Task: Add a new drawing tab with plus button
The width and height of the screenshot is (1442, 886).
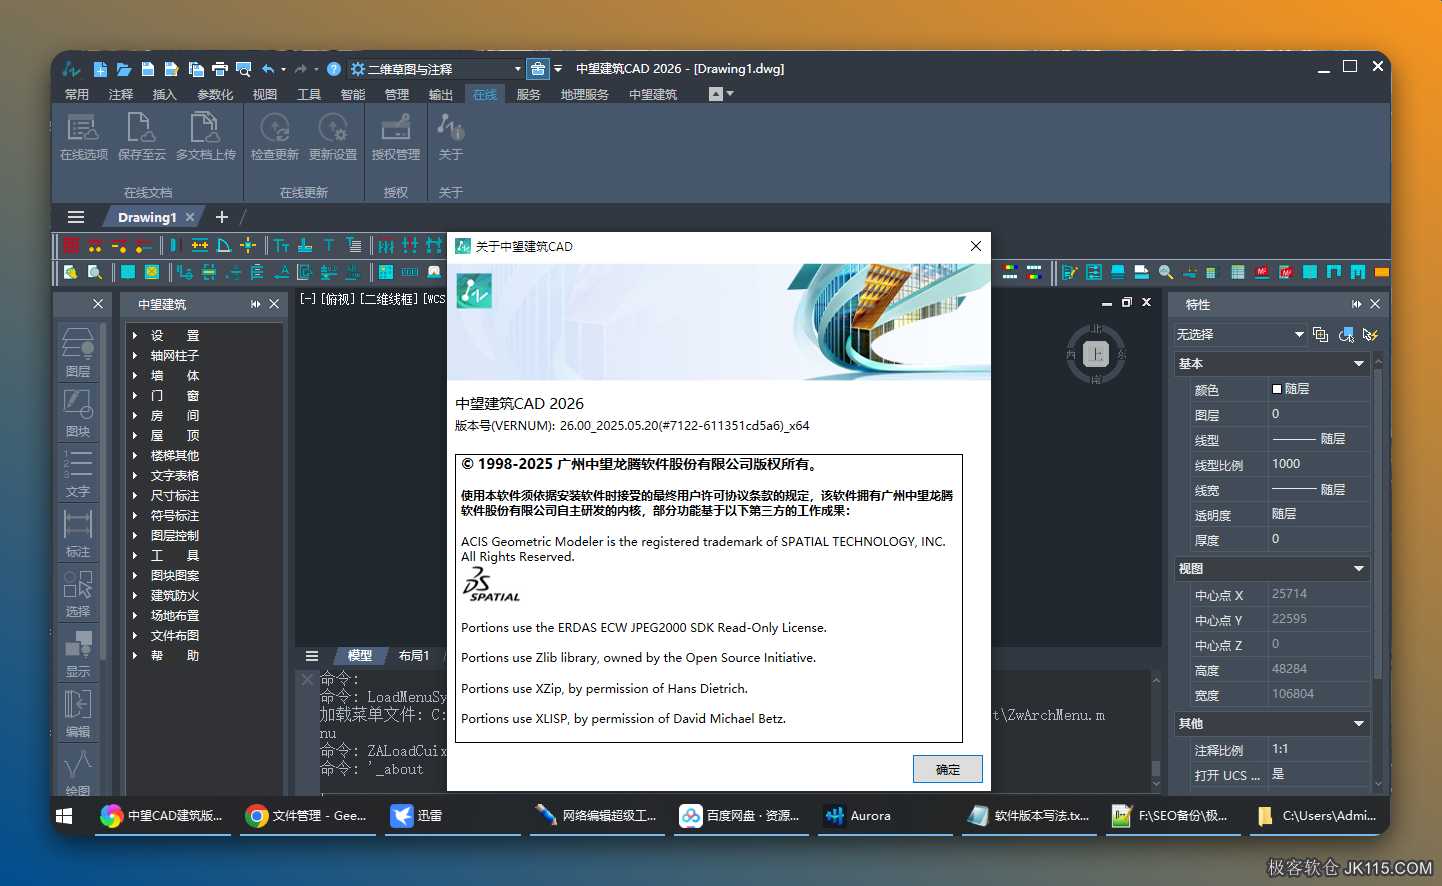Action: [222, 217]
